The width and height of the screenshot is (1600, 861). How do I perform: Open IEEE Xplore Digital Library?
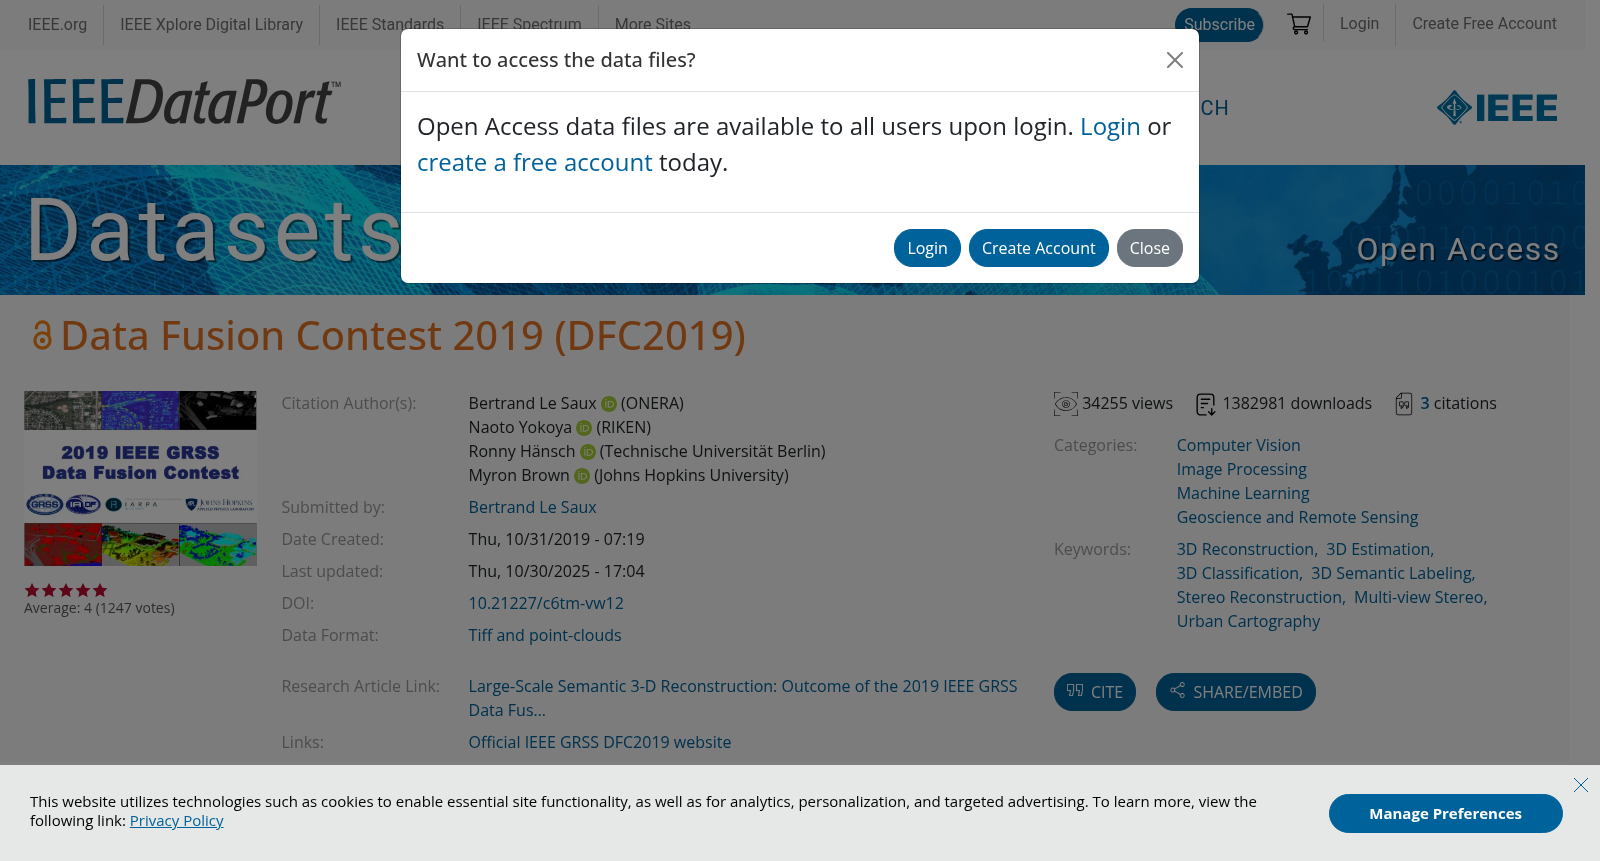211,24
